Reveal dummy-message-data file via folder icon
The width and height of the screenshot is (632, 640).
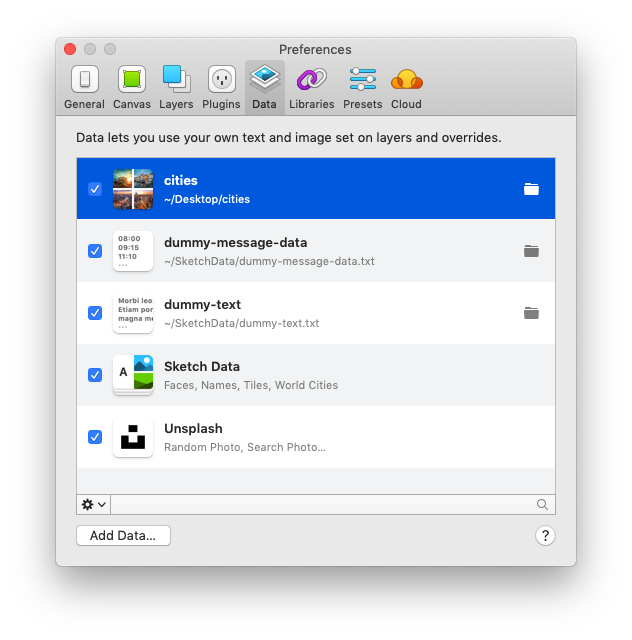coord(531,251)
